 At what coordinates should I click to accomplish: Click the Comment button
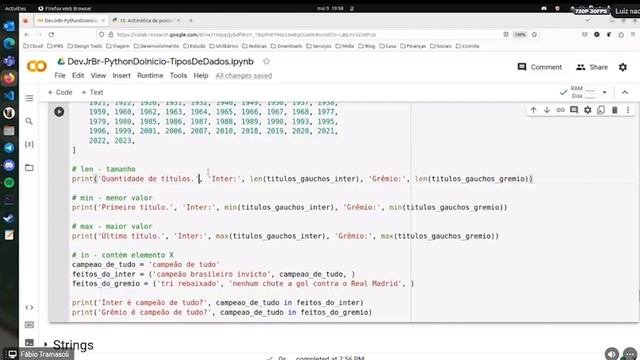(x=540, y=67)
